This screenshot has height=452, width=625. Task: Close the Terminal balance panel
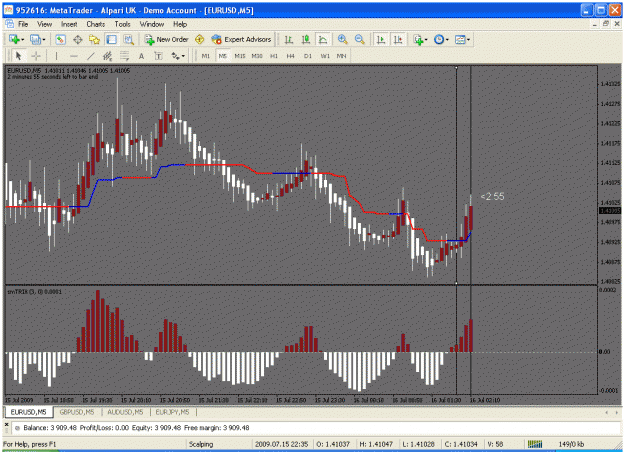(6, 425)
